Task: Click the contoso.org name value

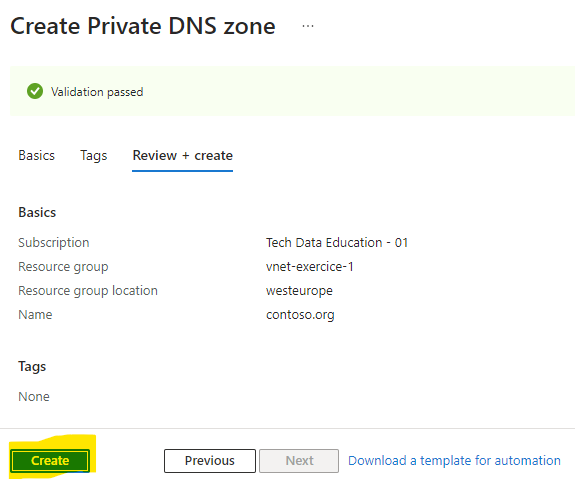Action: point(300,315)
